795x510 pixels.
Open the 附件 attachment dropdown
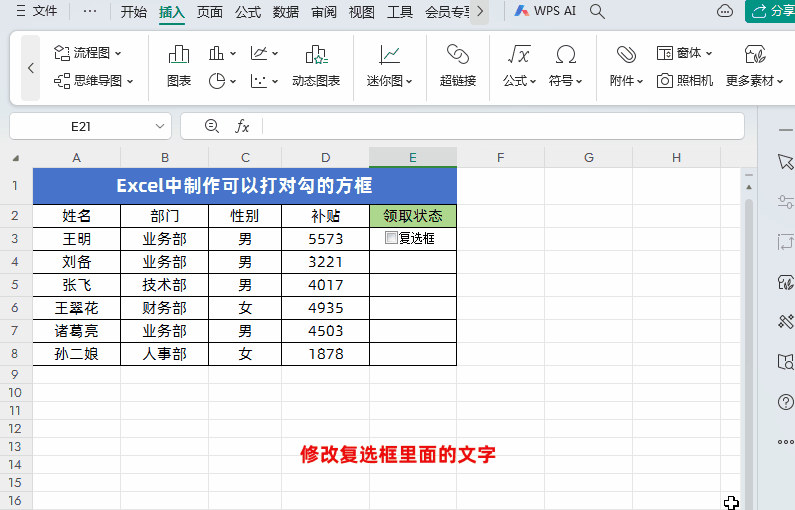point(626,66)
